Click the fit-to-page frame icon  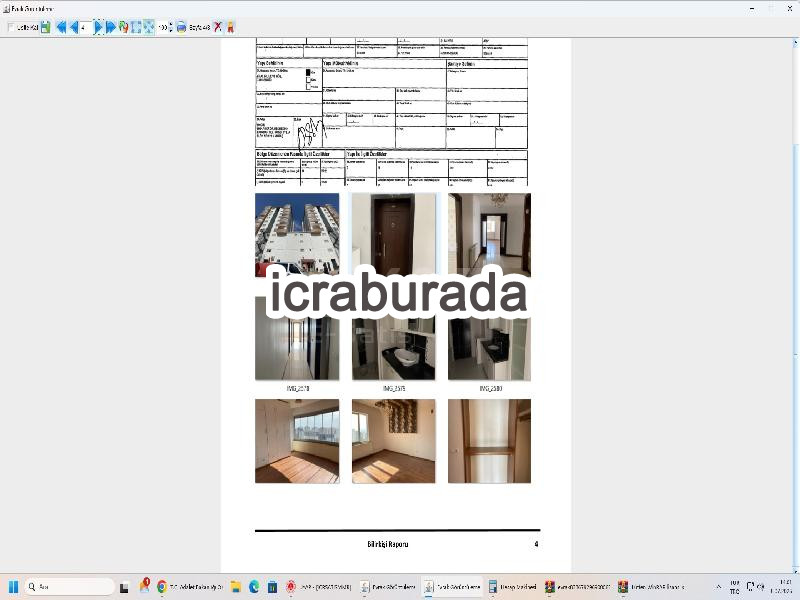coord(136,27)
